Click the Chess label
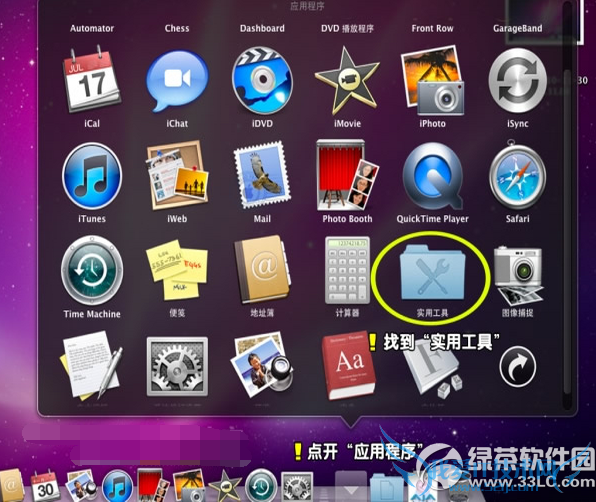Image resolution: width=596 pixels, height=502 pixels. coord(177,28)
